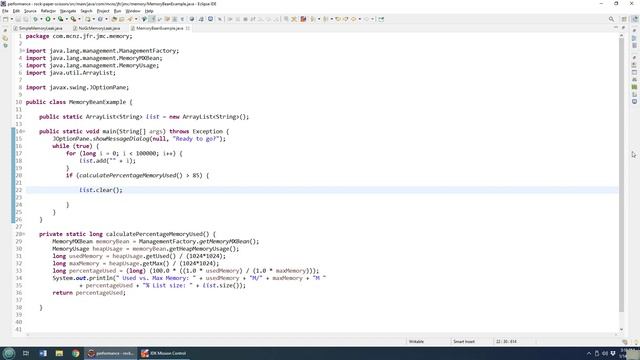
Task: Click the minimize editor area icon
Action: [x=616, y=28]
